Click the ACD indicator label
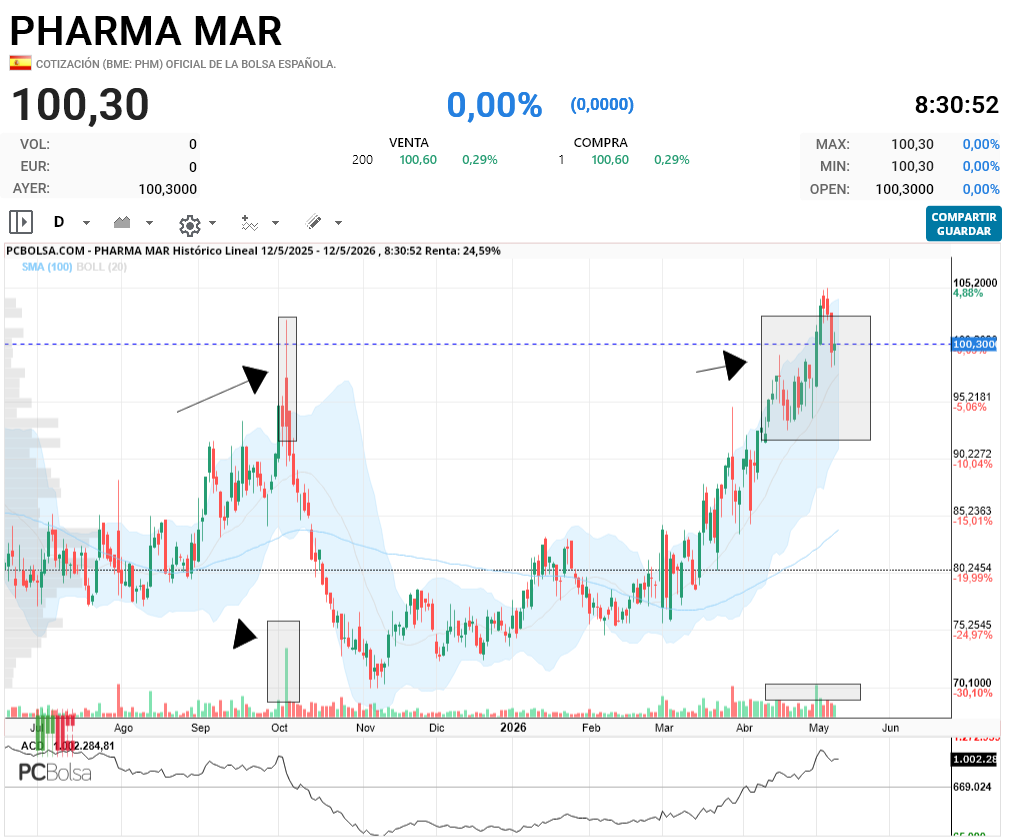The width and height of the screenshot is (1012, 837). tap(32, 746)
